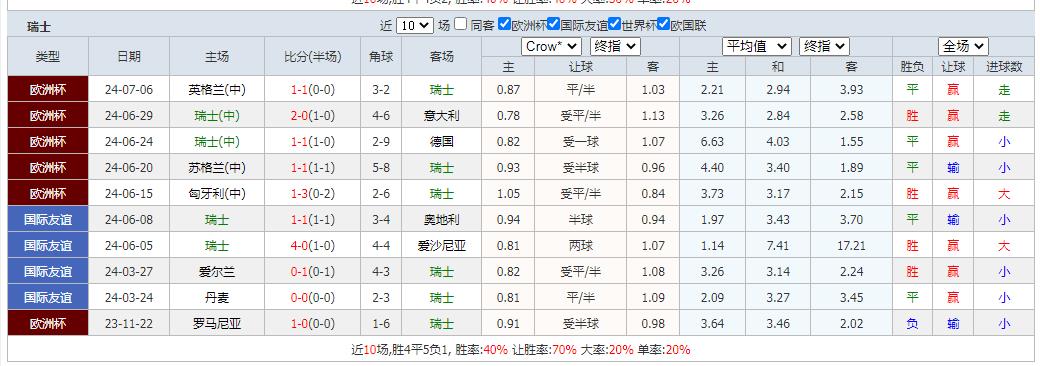Uncheck the 国际友谊 filter checkbox
Viewport: 1040px width, 366px height.
coord(553,25)
